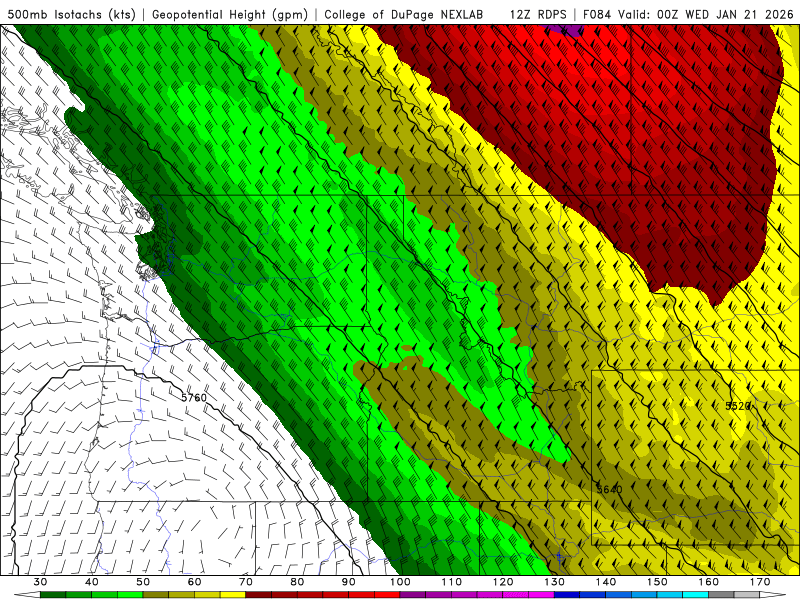The image size is (800, 600).
Task: Select the dark purple swatch right of 100
Action: click(413, 595)
